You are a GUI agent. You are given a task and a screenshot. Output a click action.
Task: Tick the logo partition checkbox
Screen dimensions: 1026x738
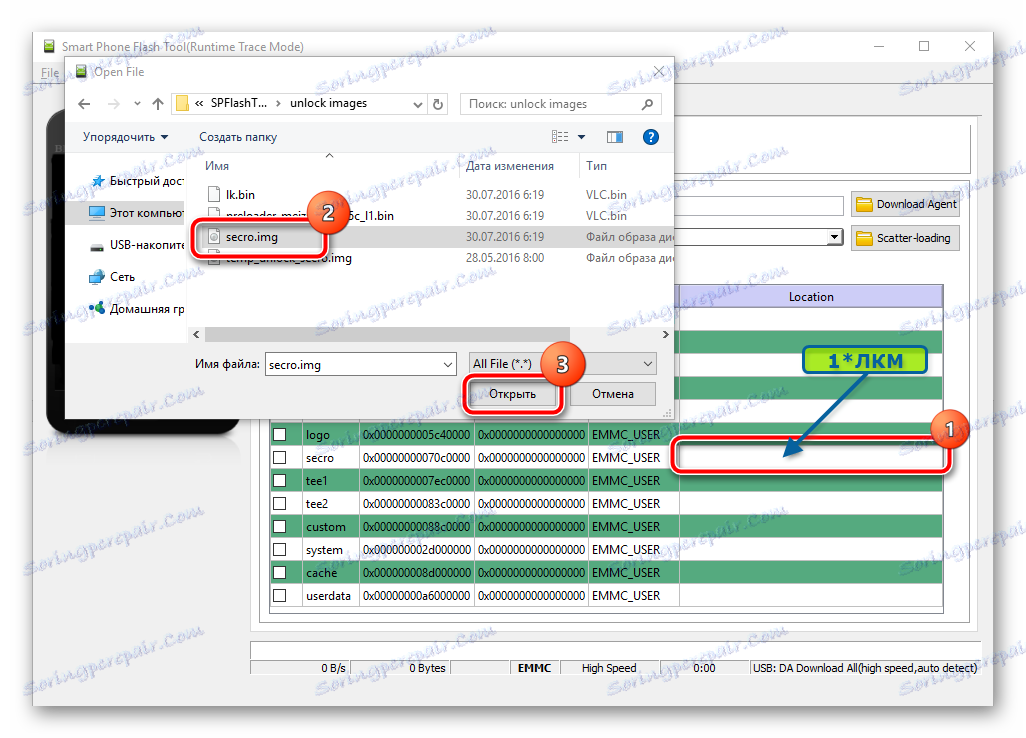pos(279,434)
